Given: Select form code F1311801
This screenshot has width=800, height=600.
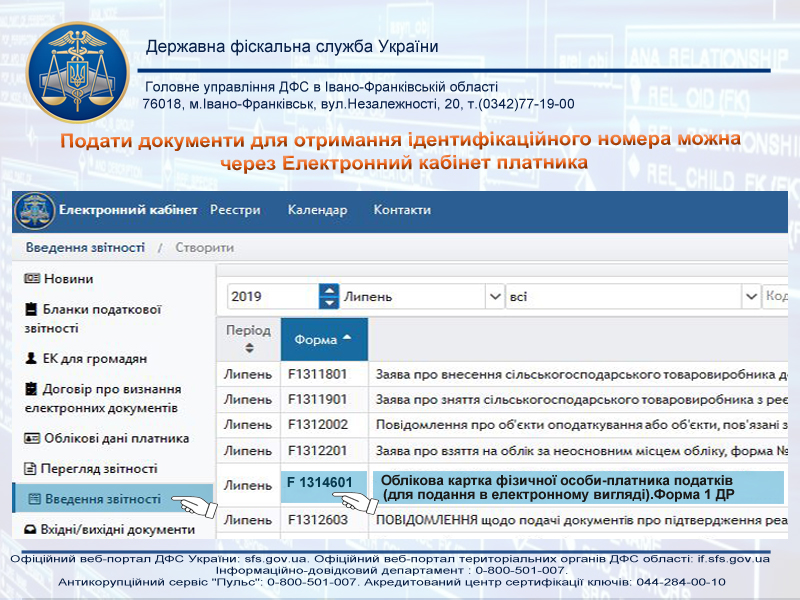Looking at the screenshot, I should [x=317, y=374].
